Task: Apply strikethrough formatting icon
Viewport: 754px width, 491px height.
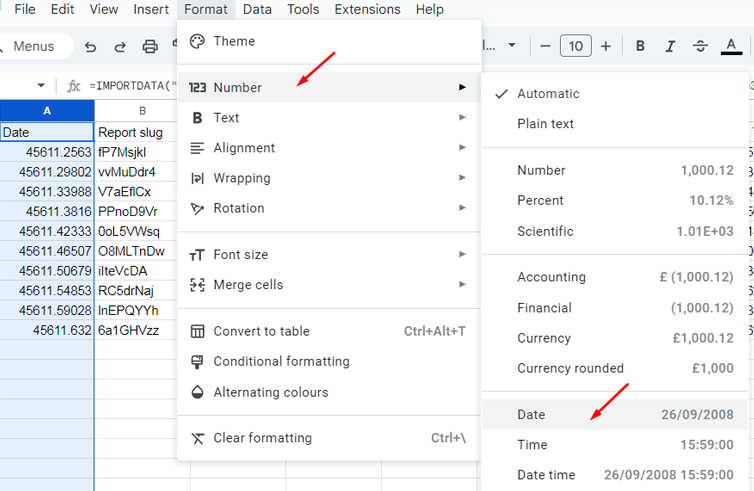Action: [x=700, y=46]
